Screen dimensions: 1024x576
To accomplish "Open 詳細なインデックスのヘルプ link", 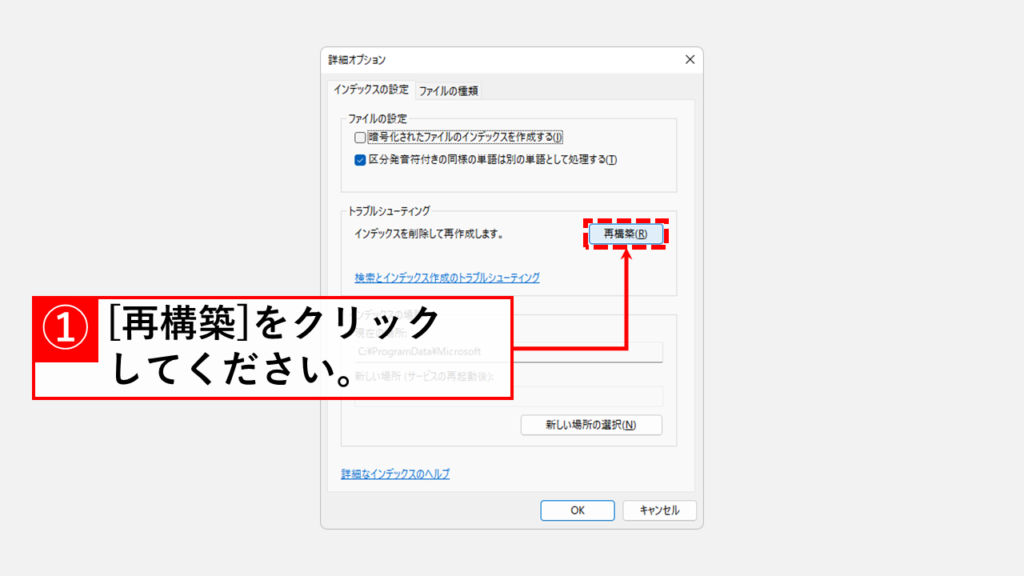I will tap(395, 474).
